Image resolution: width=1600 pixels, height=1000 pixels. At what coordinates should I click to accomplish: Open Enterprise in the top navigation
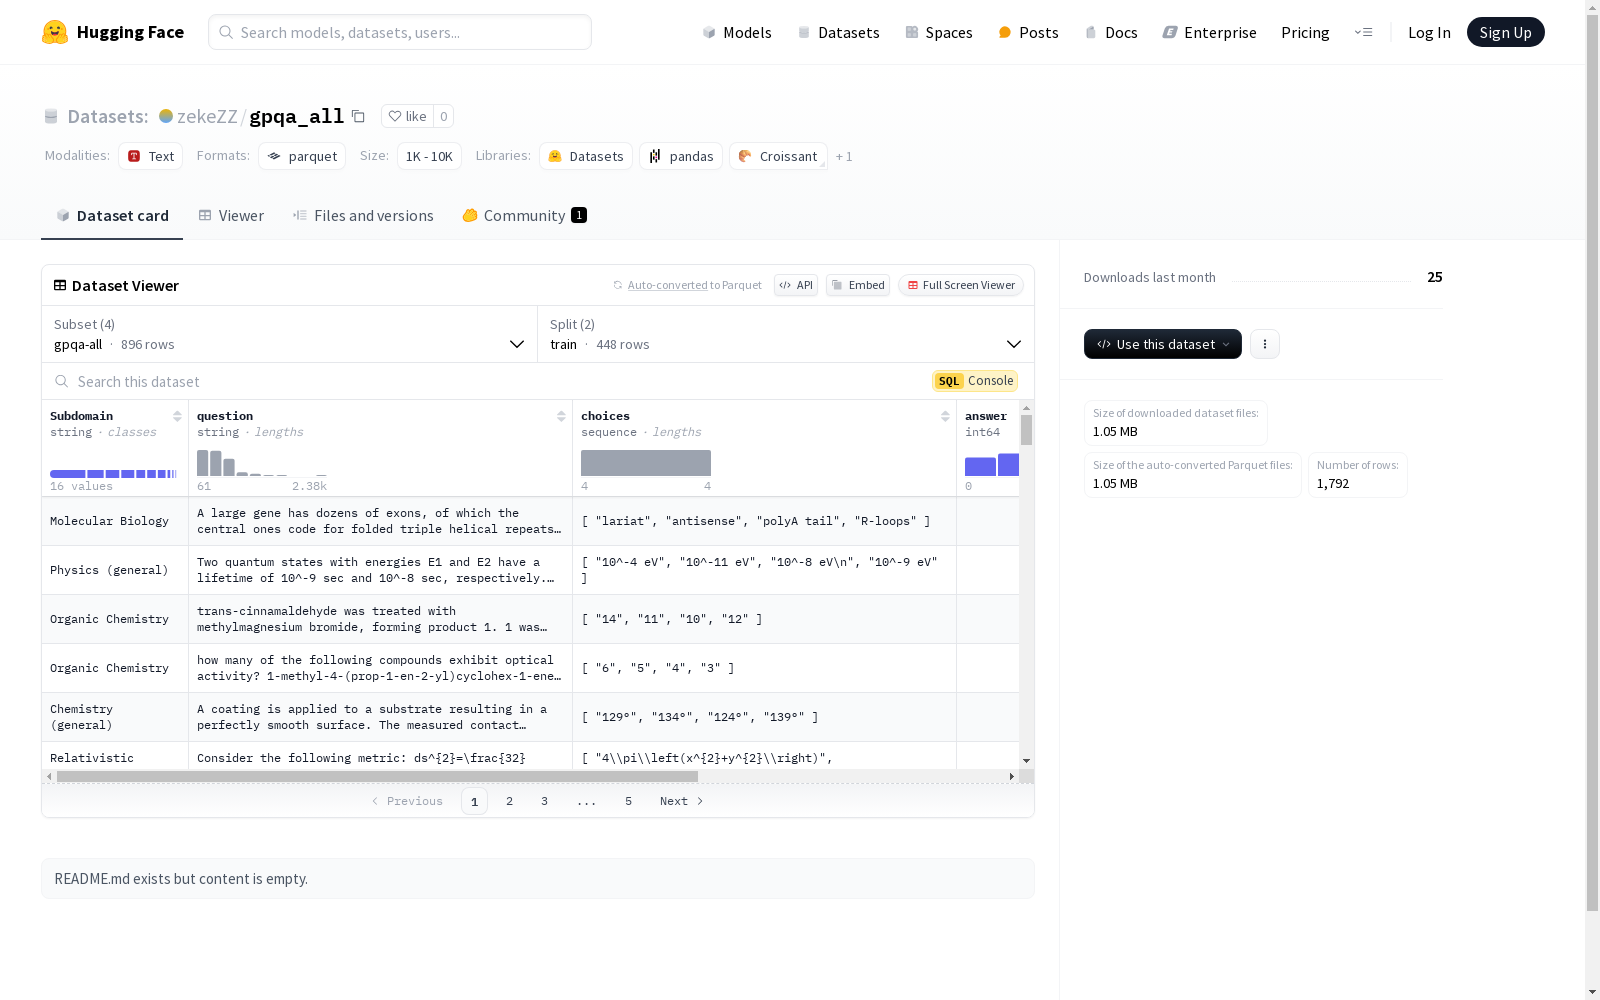[x=1209, y=32]
